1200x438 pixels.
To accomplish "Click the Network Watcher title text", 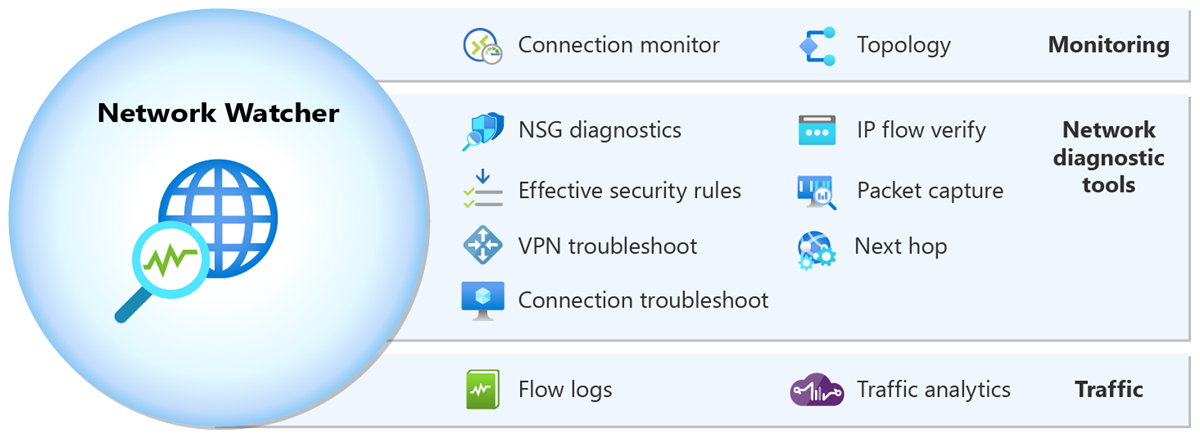I will pos(218,113).
